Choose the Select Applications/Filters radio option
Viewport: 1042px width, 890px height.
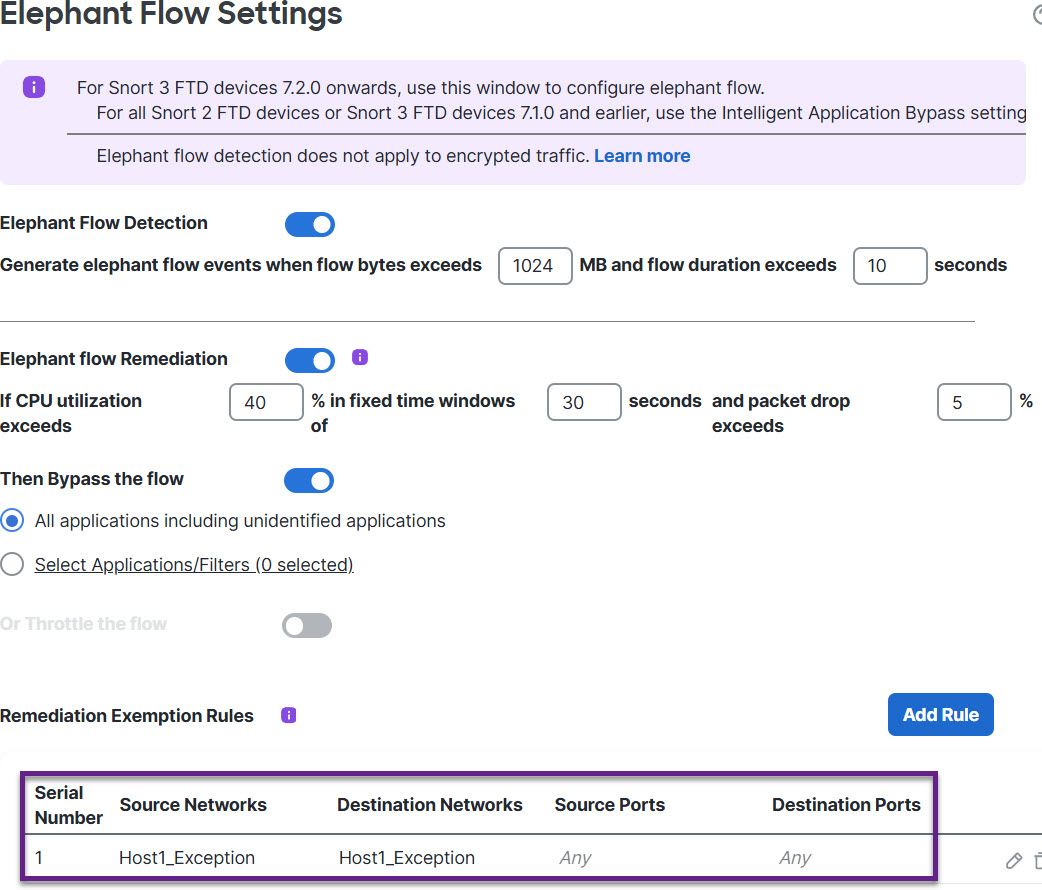pyautogui.click(x=13, y=565)
